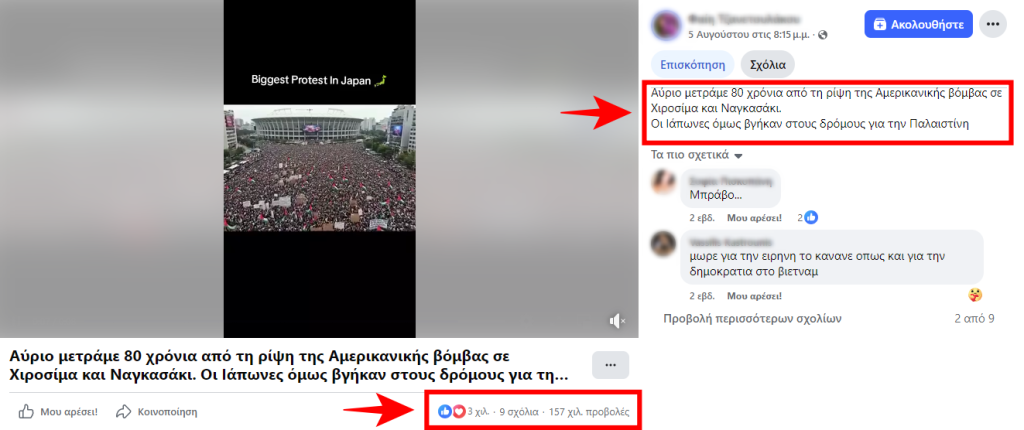This screenshot has width=1024, height=430.
Task: Open the first commenter's avatar
Action: click(x=663, y=181)
